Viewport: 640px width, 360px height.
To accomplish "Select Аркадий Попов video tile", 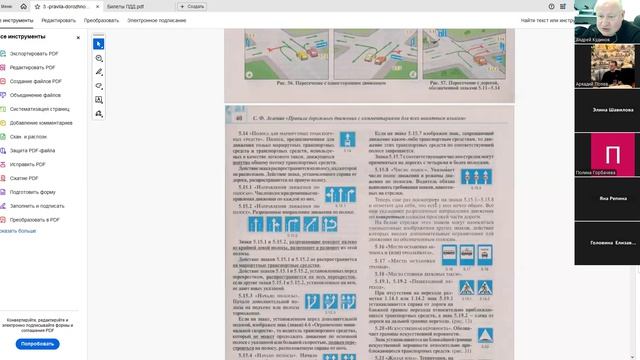I will click(x=607, y=66).
